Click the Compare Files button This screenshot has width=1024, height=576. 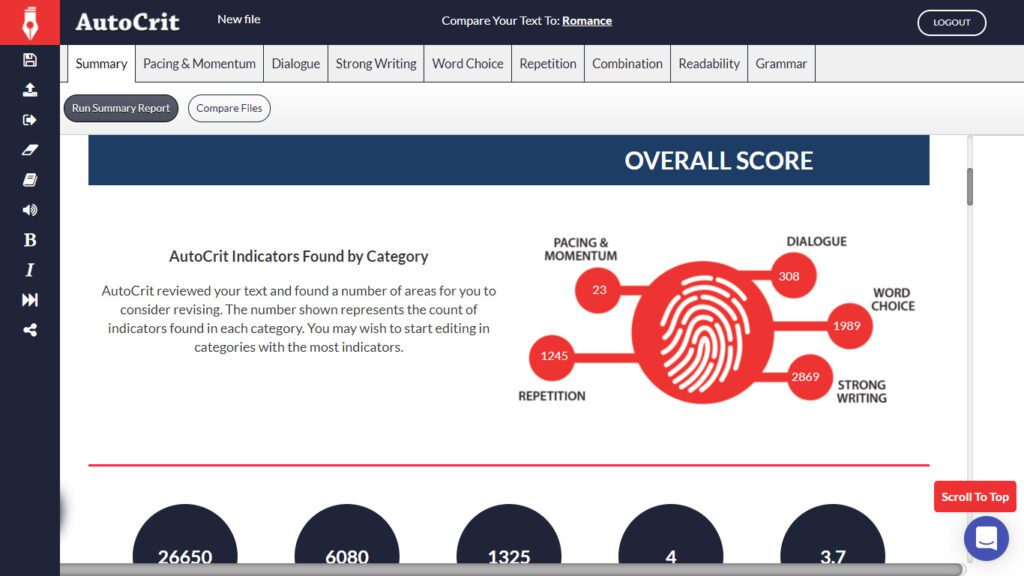tap(229, 108)
